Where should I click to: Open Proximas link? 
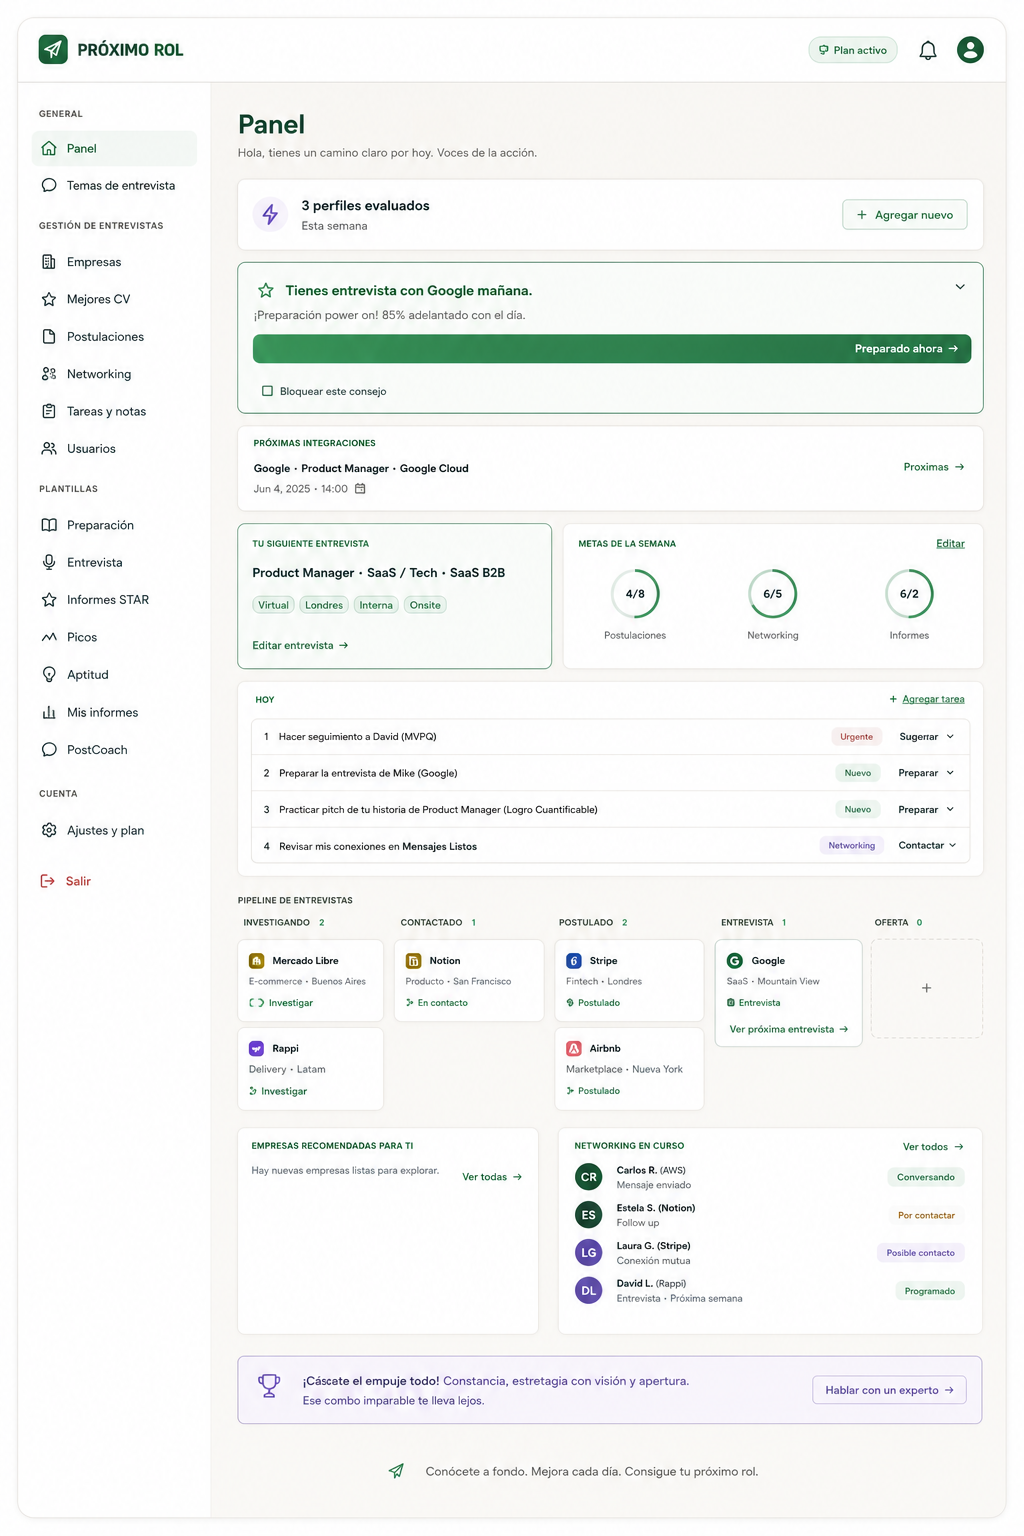pos(934,467)
